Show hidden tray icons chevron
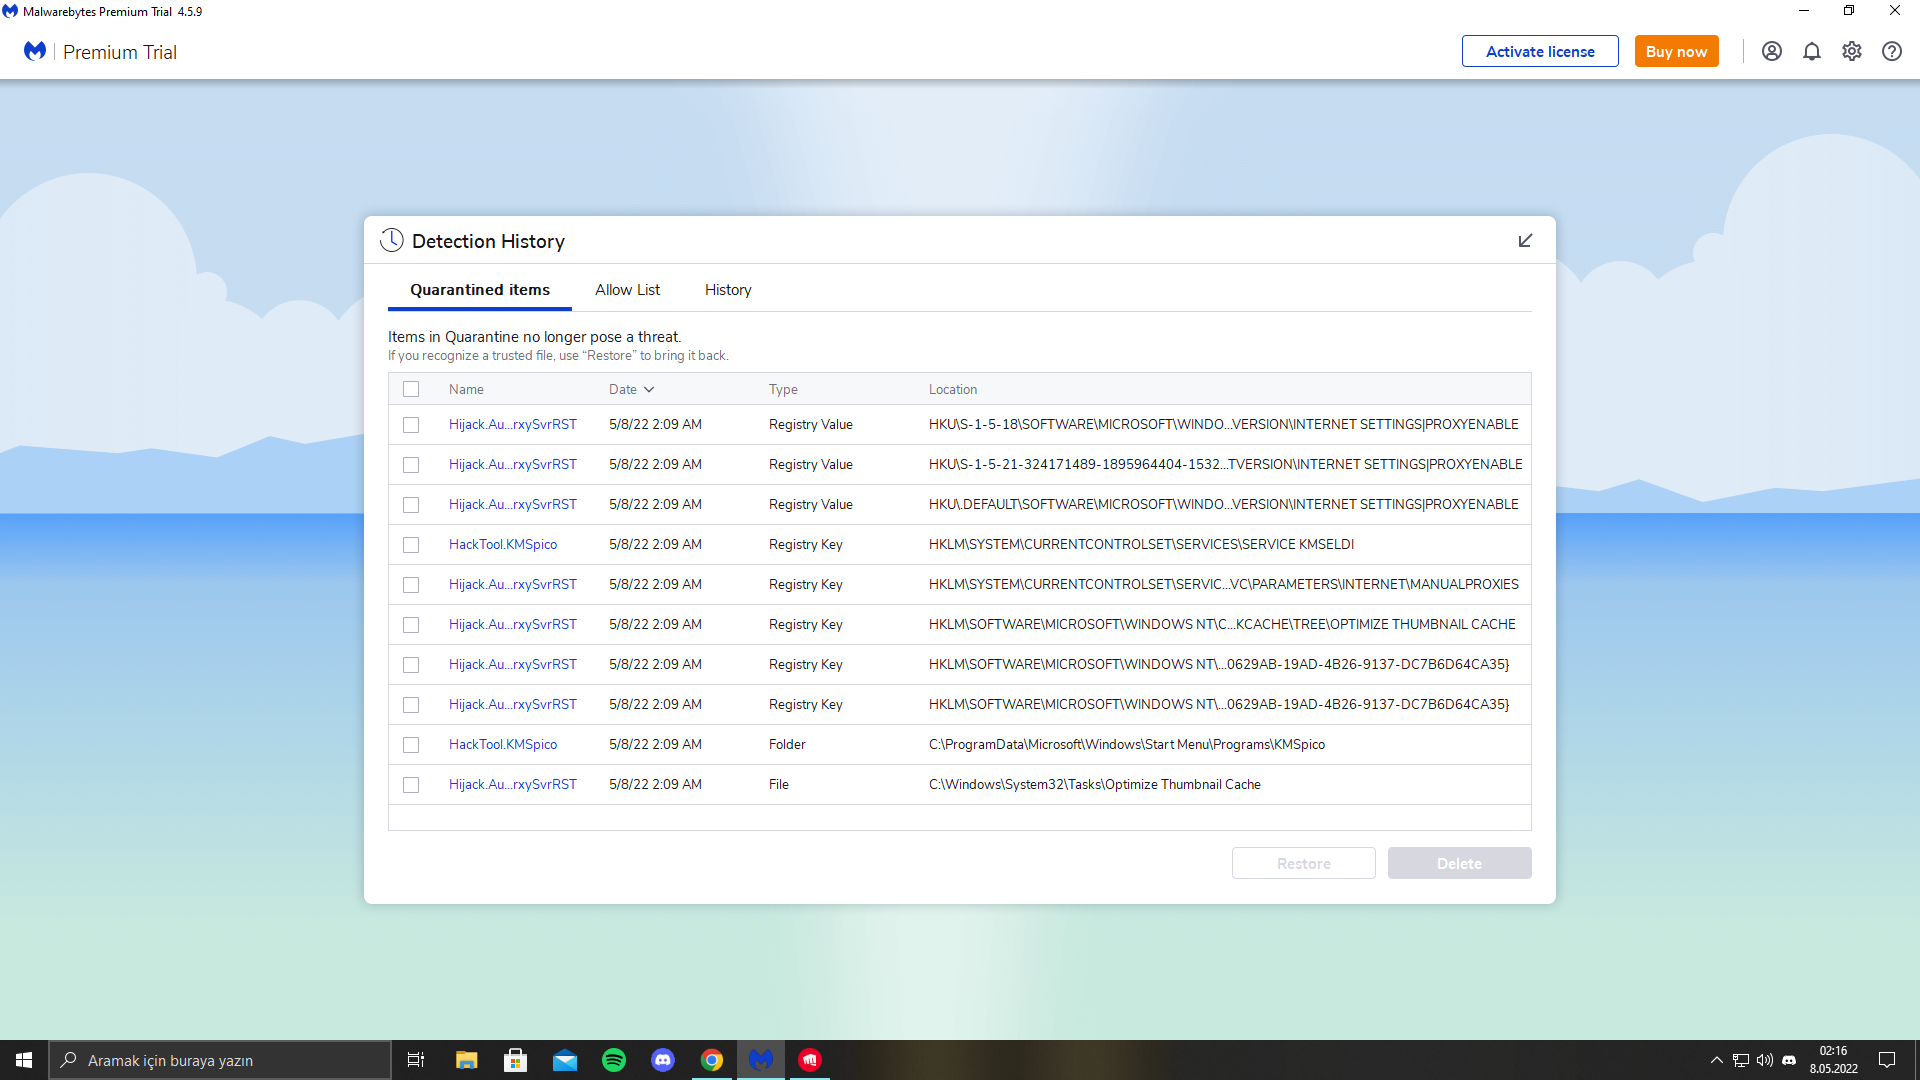The image size is (1920, 1080). [x=1717, y=1060]
